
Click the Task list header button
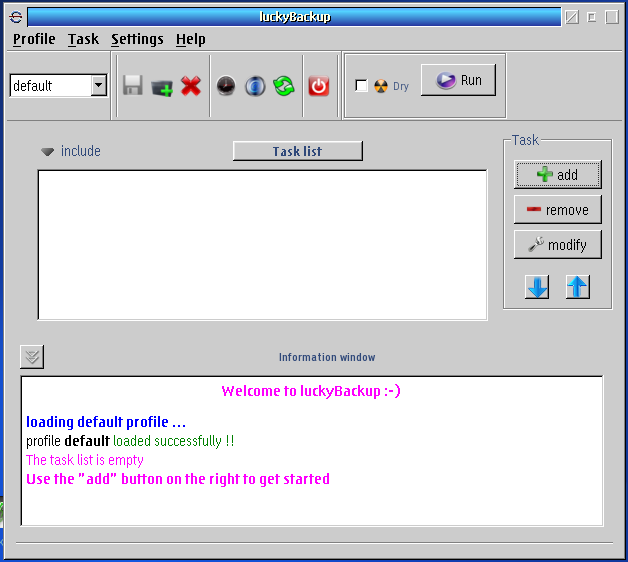(x=298, y=151)
